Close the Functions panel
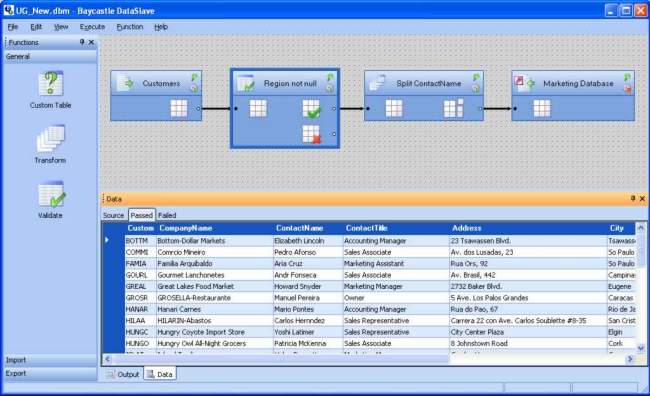 tap(91, 42)
